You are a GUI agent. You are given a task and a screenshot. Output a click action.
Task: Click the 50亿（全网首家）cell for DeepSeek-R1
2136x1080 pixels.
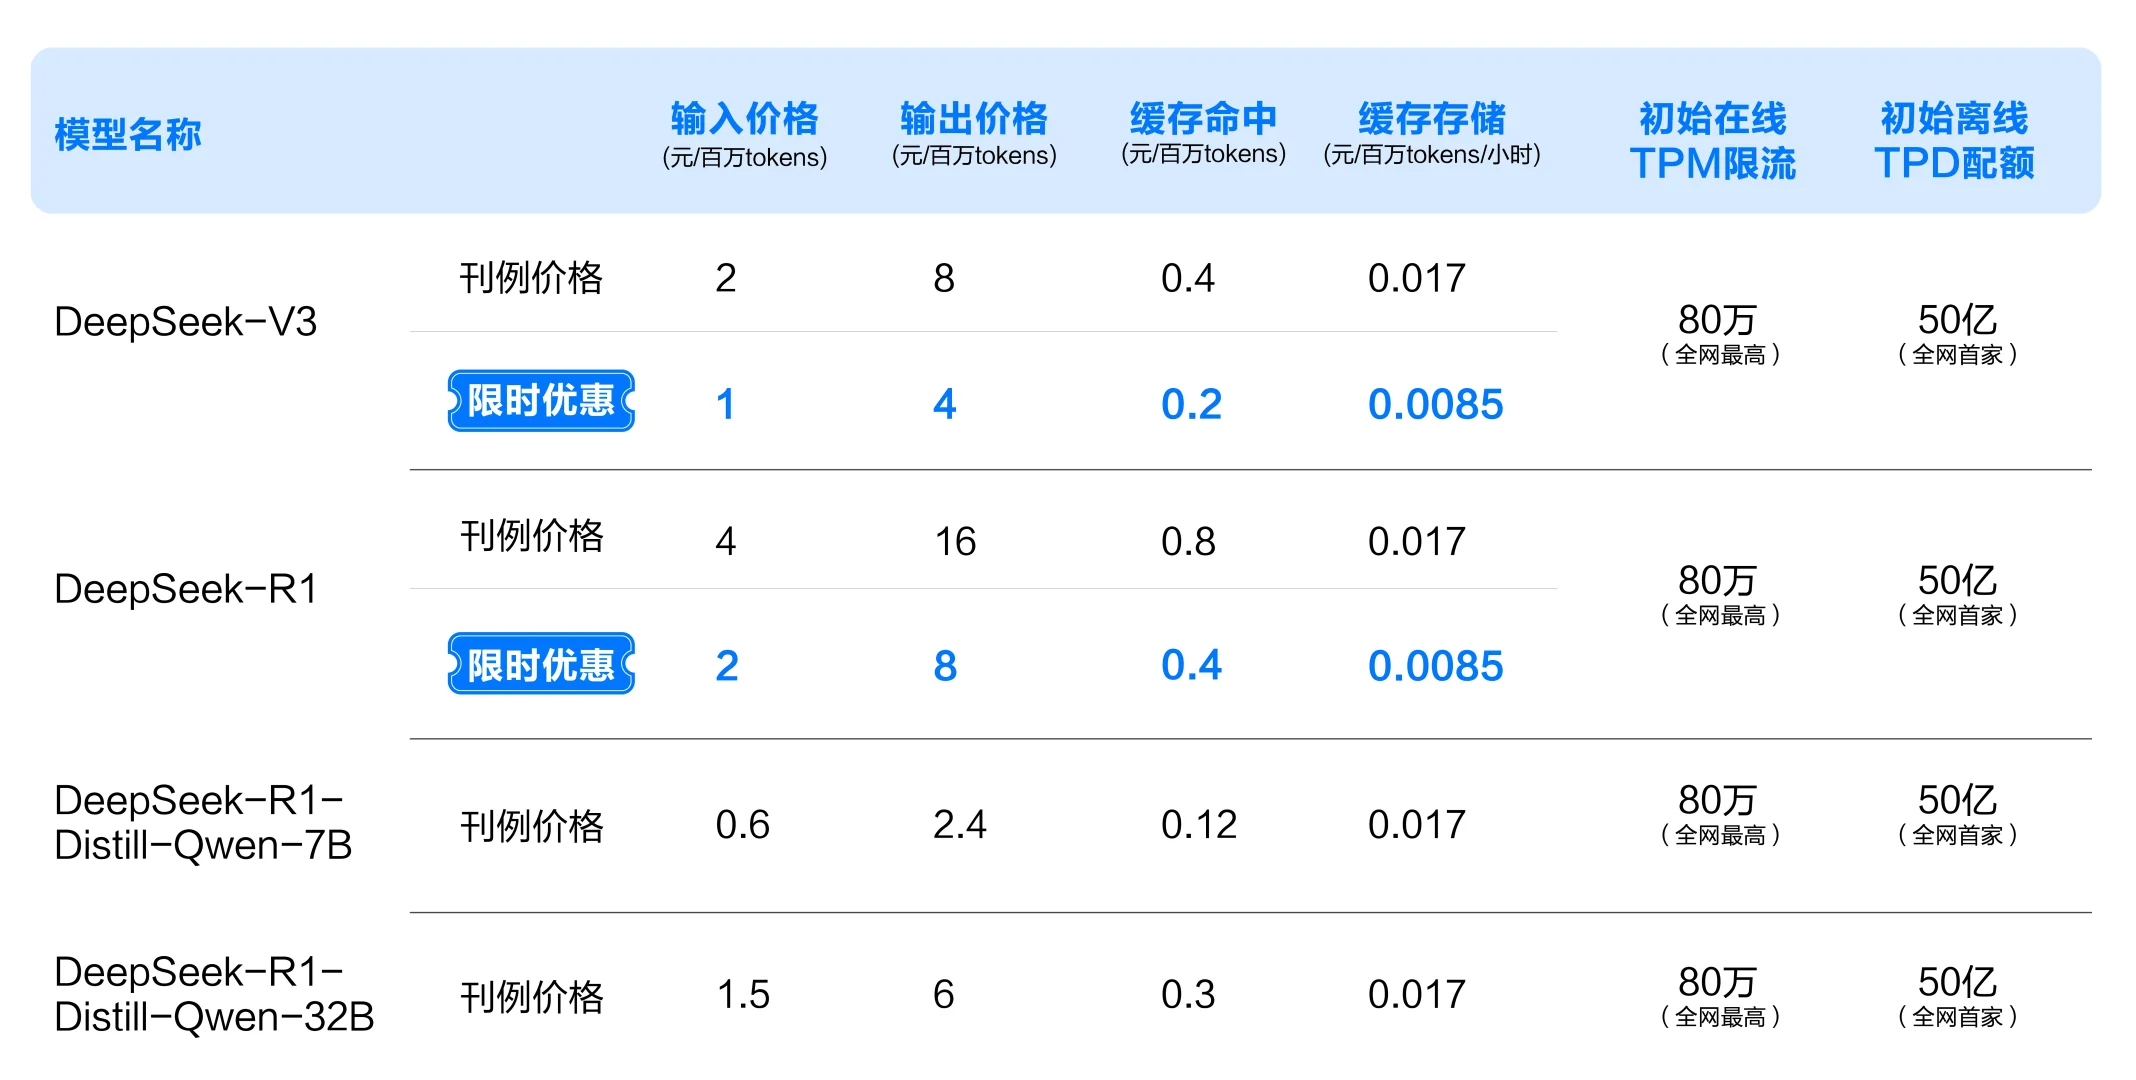pyautogui.click(x=1958, y=592)
